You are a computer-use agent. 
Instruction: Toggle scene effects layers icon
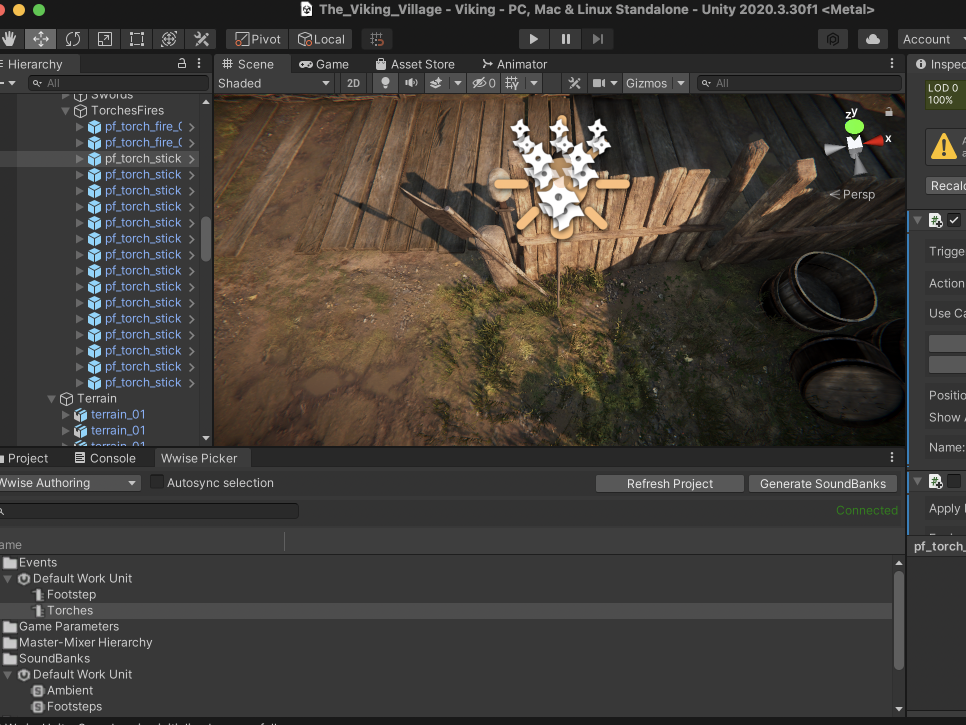pos(436,83)
